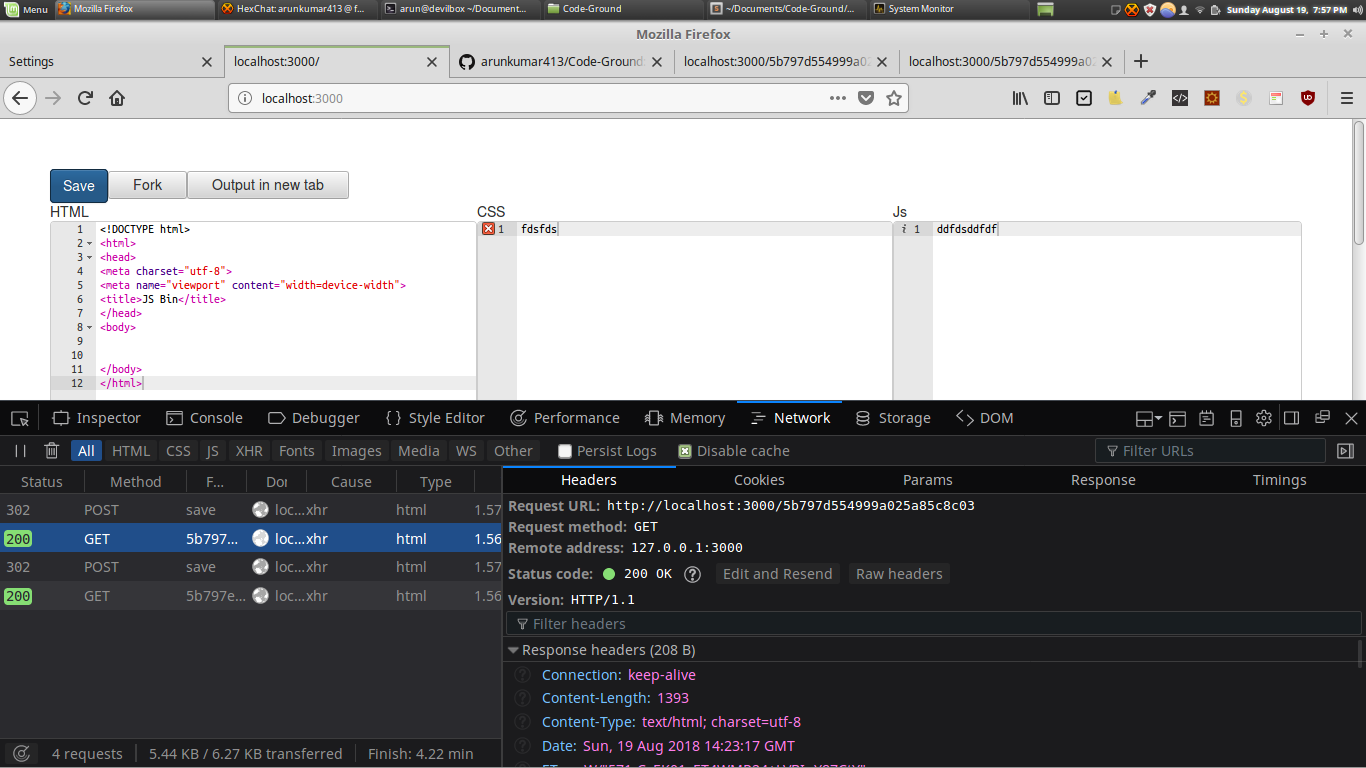
Task: Click Output in new tab
Action: [x=268, y=185]
